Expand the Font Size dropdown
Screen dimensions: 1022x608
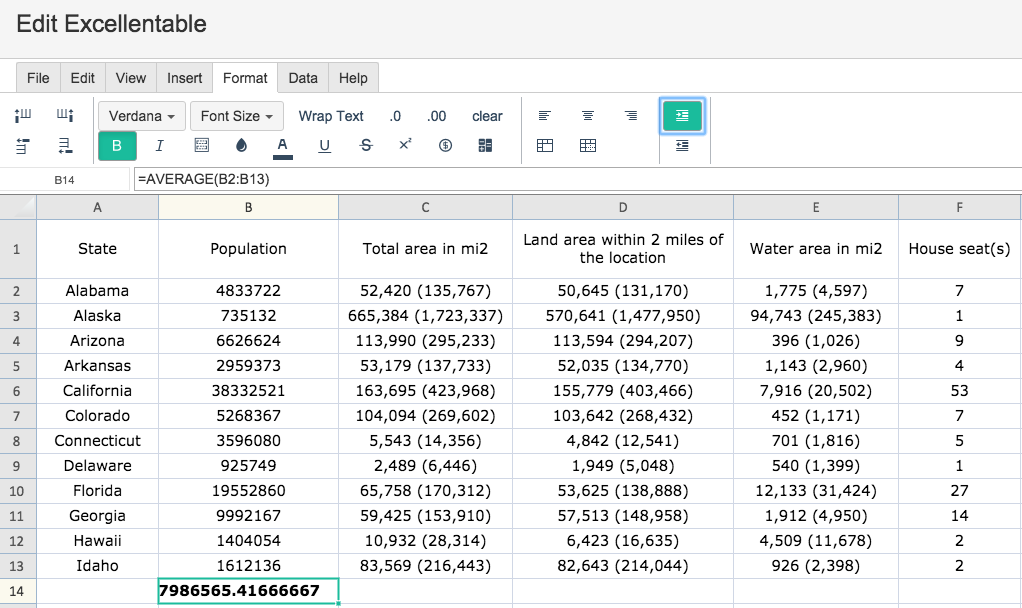pyautogui.click(x=237, y=116)
